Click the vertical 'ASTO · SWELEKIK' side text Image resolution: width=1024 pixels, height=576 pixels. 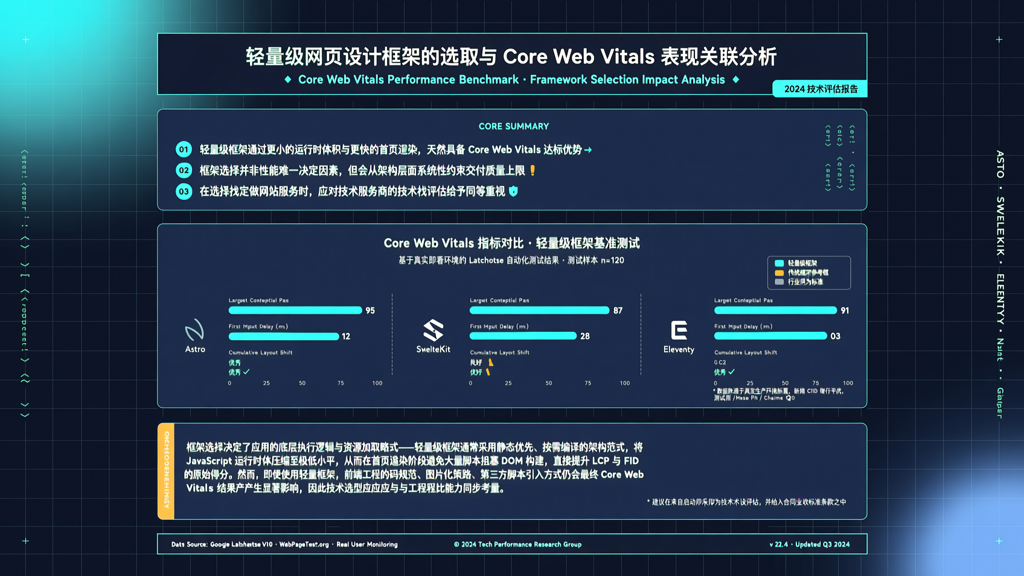1000,284
